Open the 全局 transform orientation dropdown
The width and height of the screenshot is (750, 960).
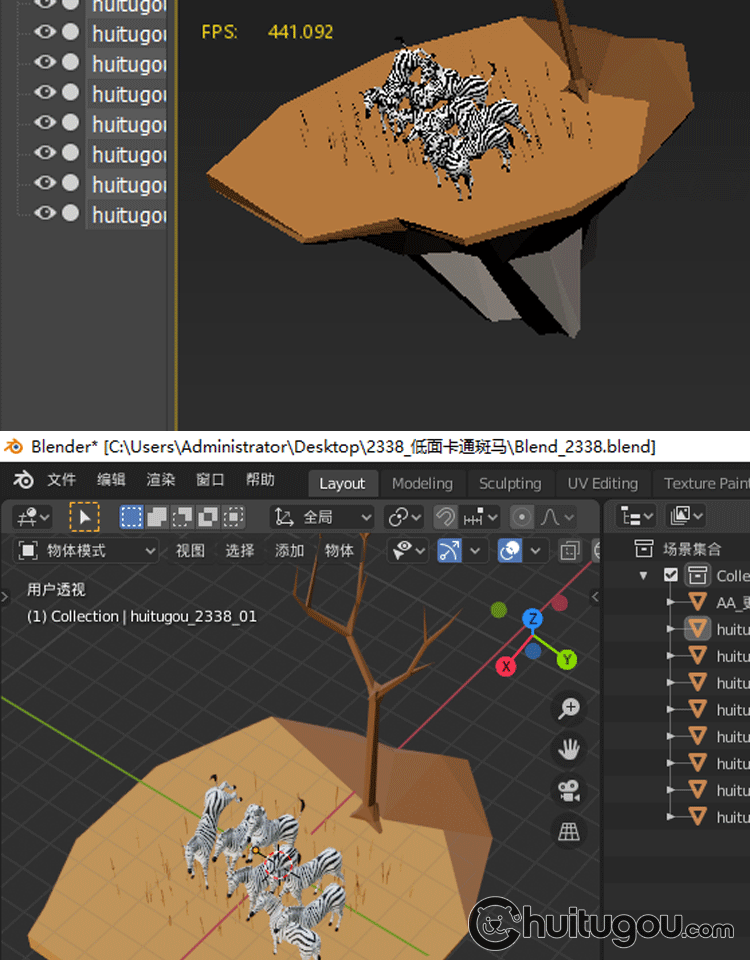tap(324, 517)
